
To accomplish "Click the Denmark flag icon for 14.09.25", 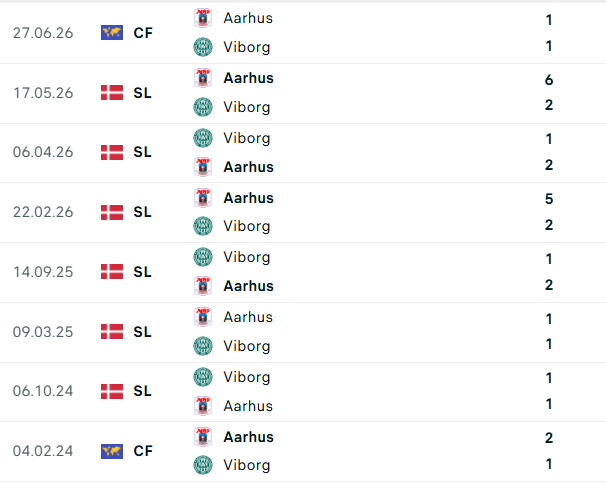I will 112,272.
